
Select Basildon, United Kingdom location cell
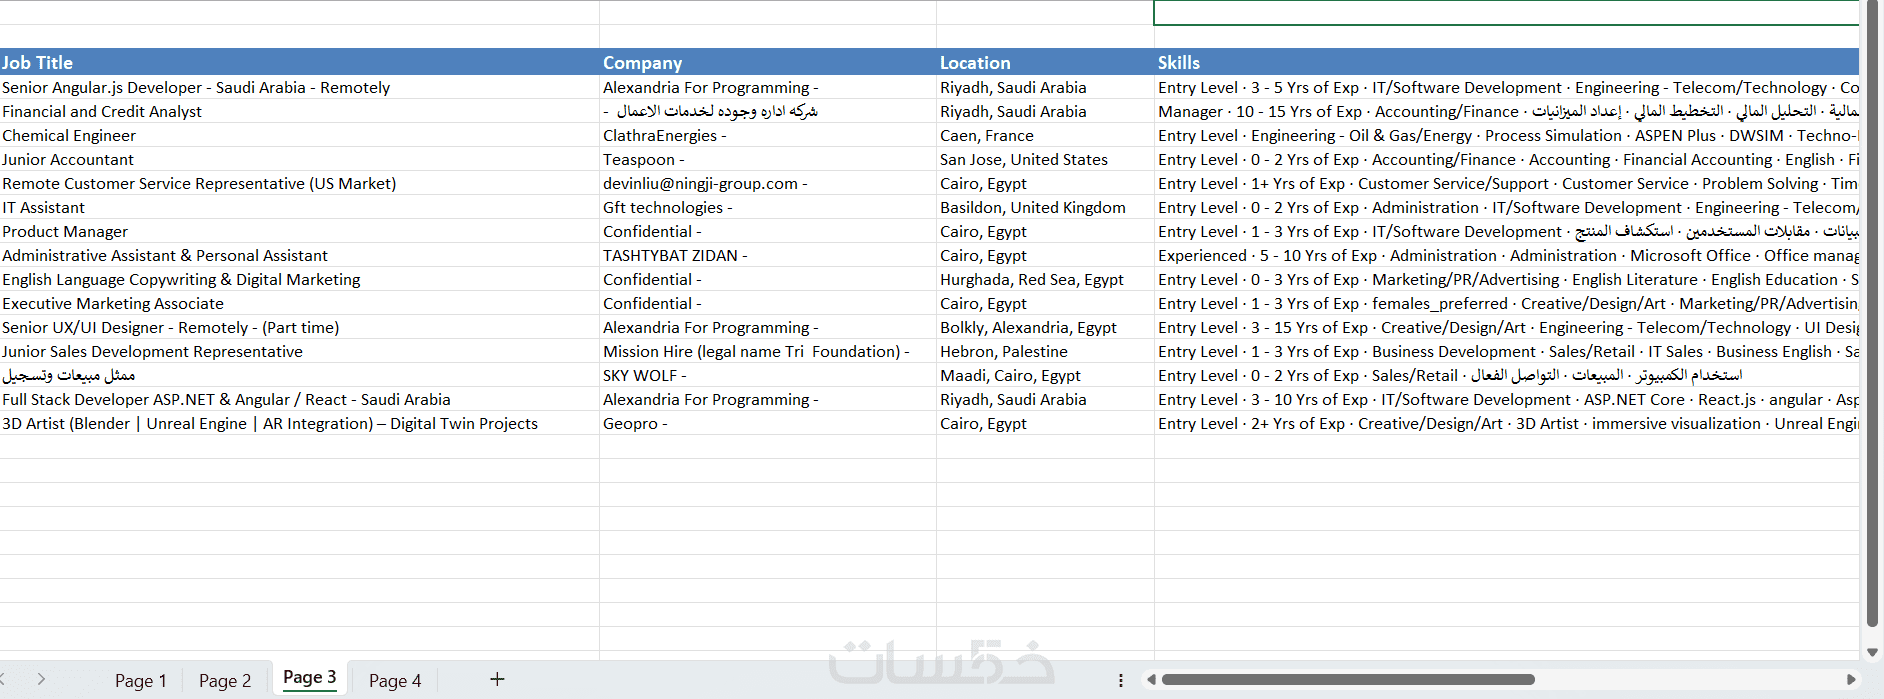[1045, 207]
